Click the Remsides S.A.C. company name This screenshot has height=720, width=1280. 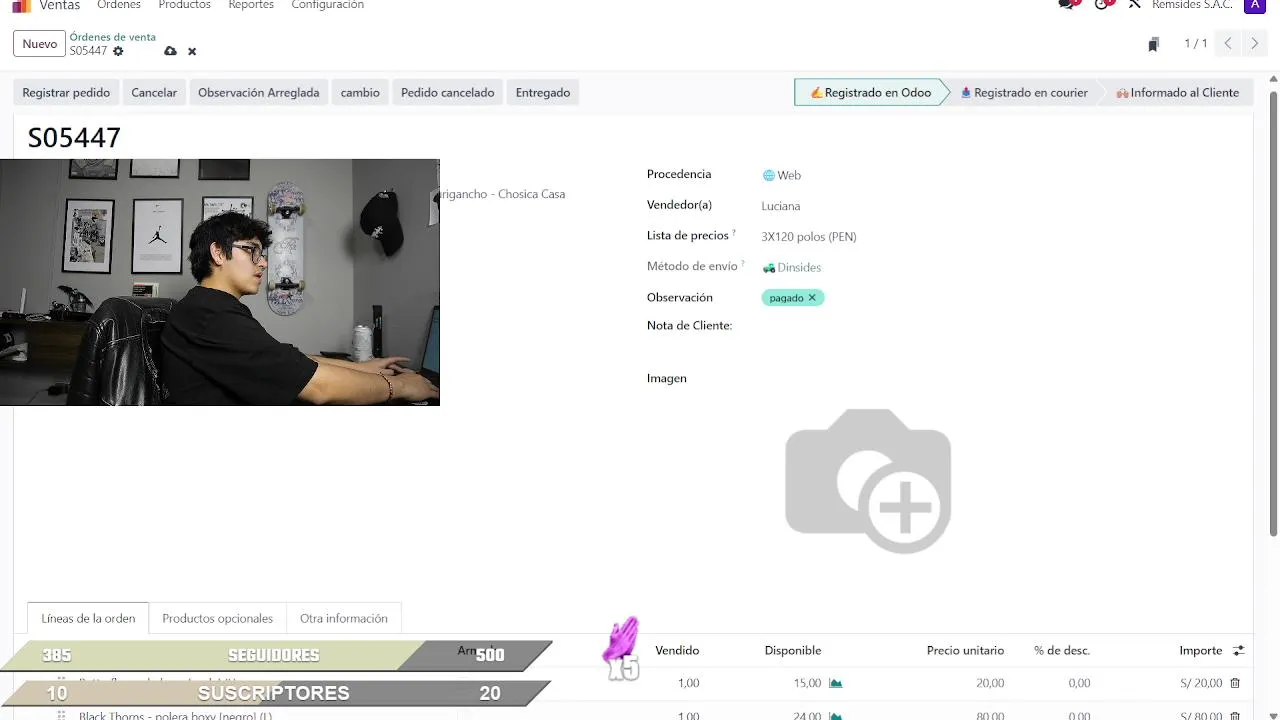[1192, 5]
